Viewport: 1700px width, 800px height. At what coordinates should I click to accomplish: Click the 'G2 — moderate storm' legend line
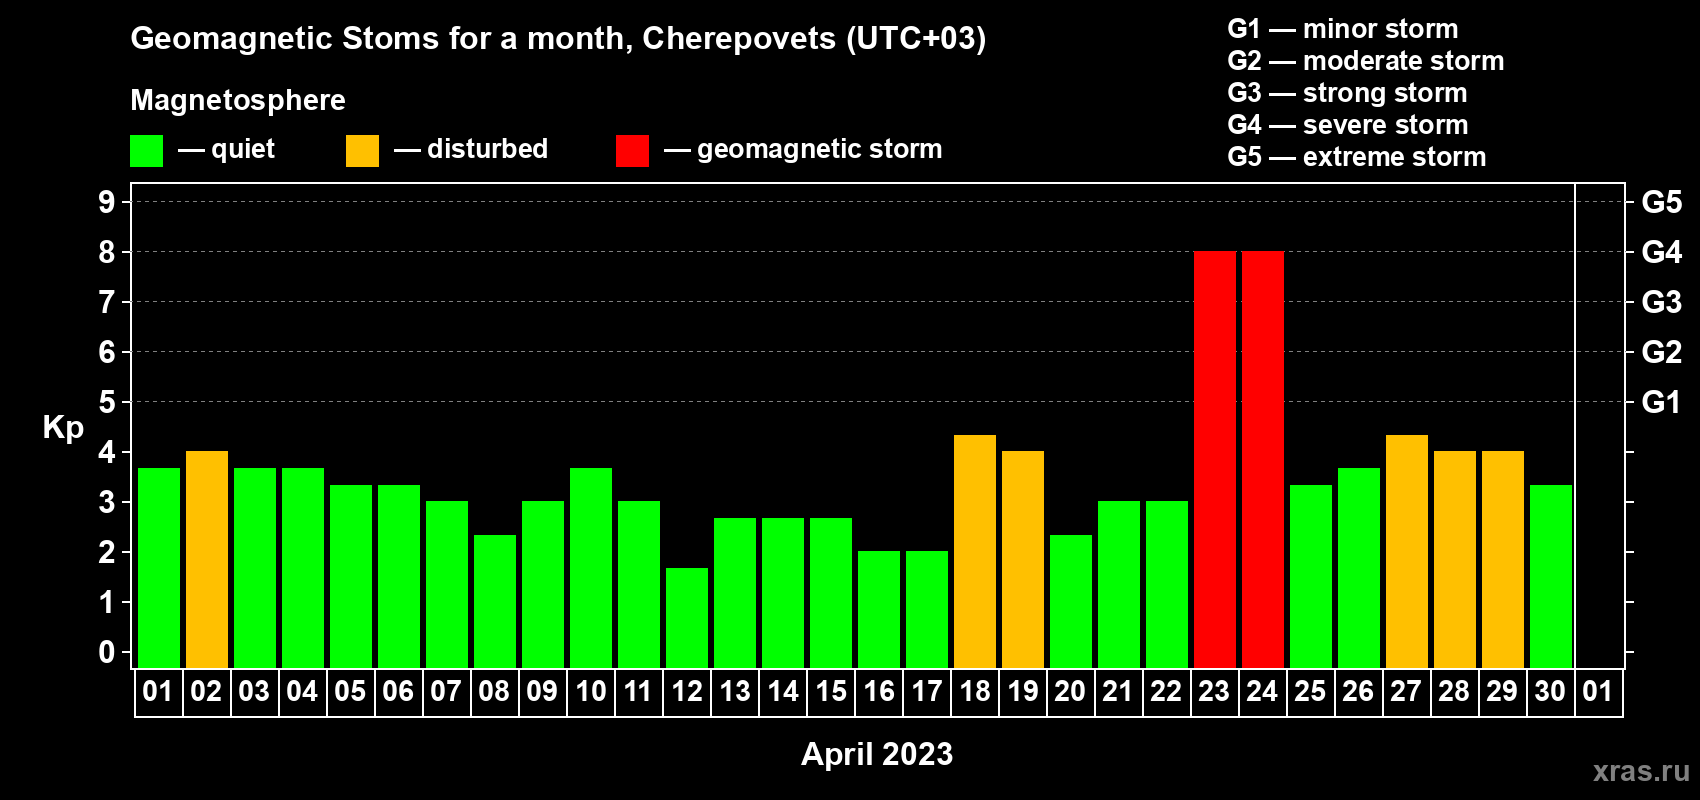(1366, 61)
